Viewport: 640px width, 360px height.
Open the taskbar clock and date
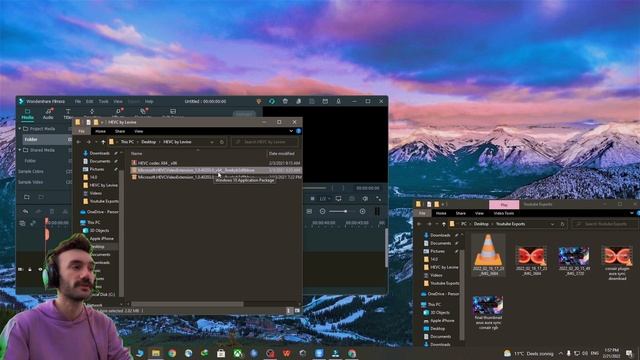point(611,353)
